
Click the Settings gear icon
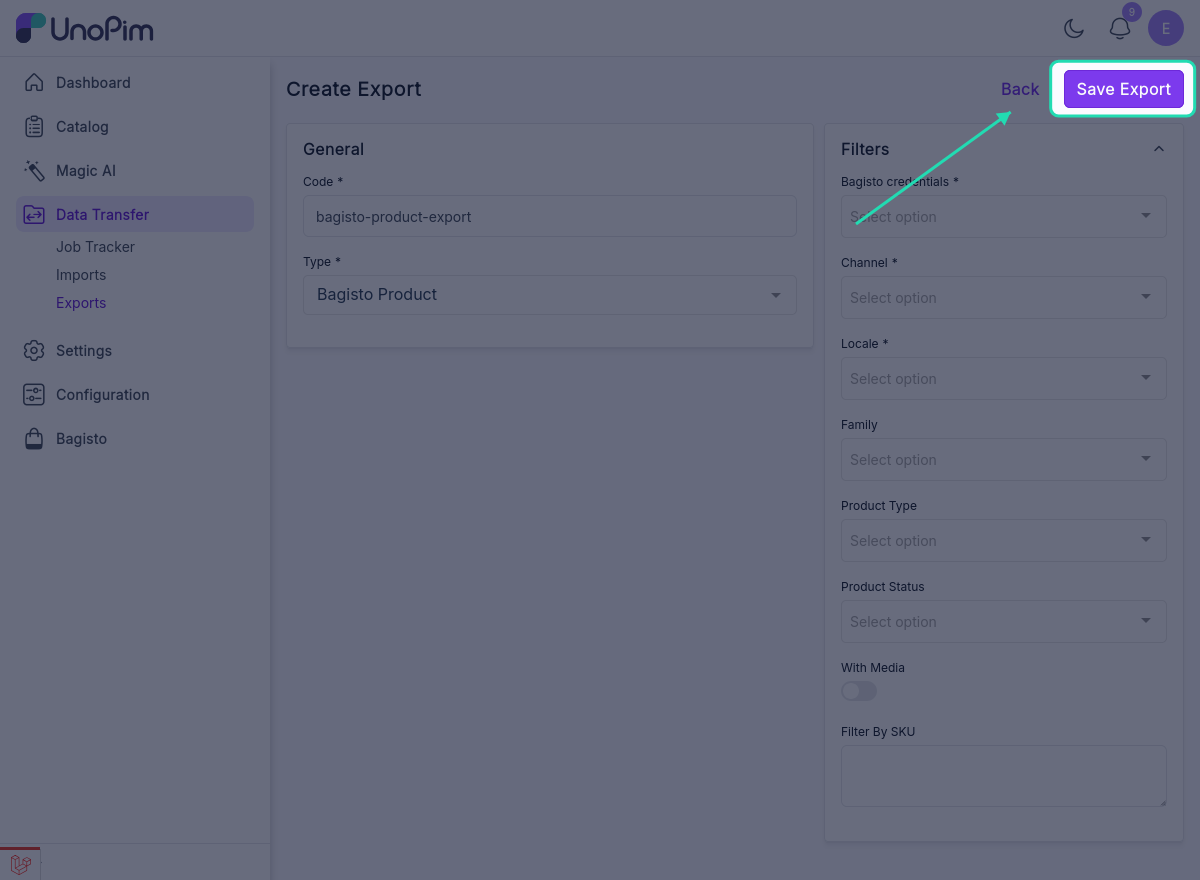click(x=34, y=351)
